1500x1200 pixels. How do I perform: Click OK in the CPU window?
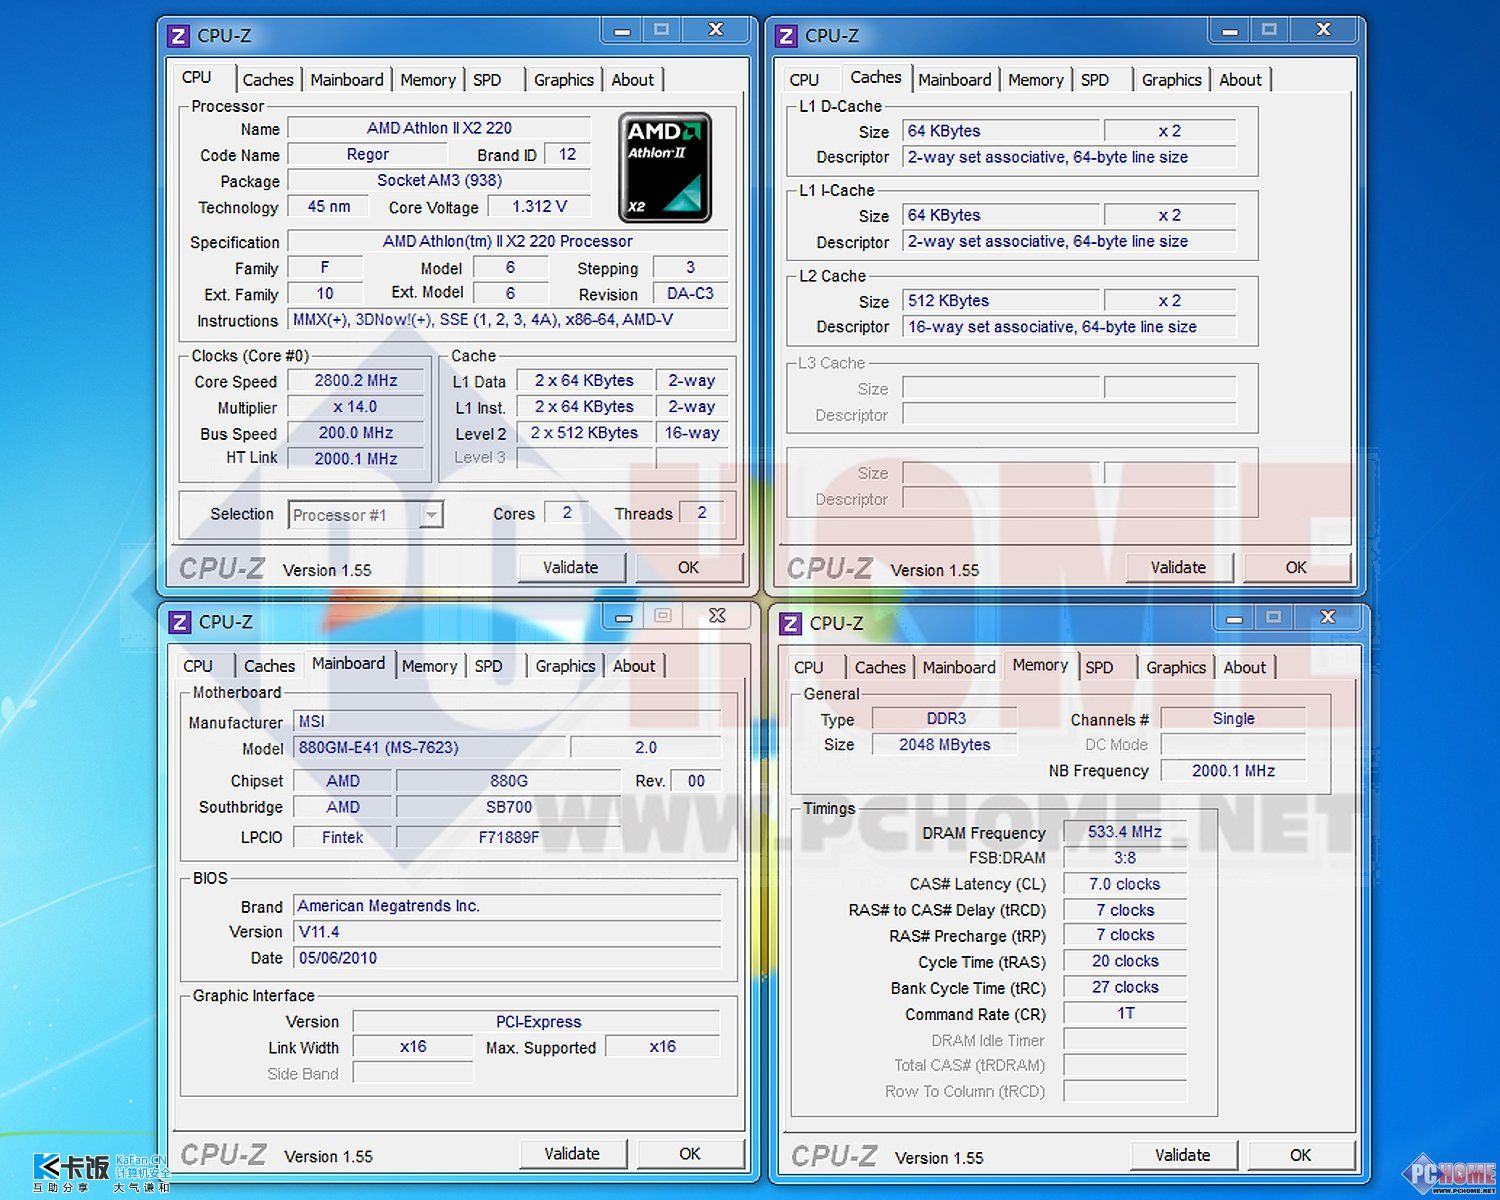(689, 568)
